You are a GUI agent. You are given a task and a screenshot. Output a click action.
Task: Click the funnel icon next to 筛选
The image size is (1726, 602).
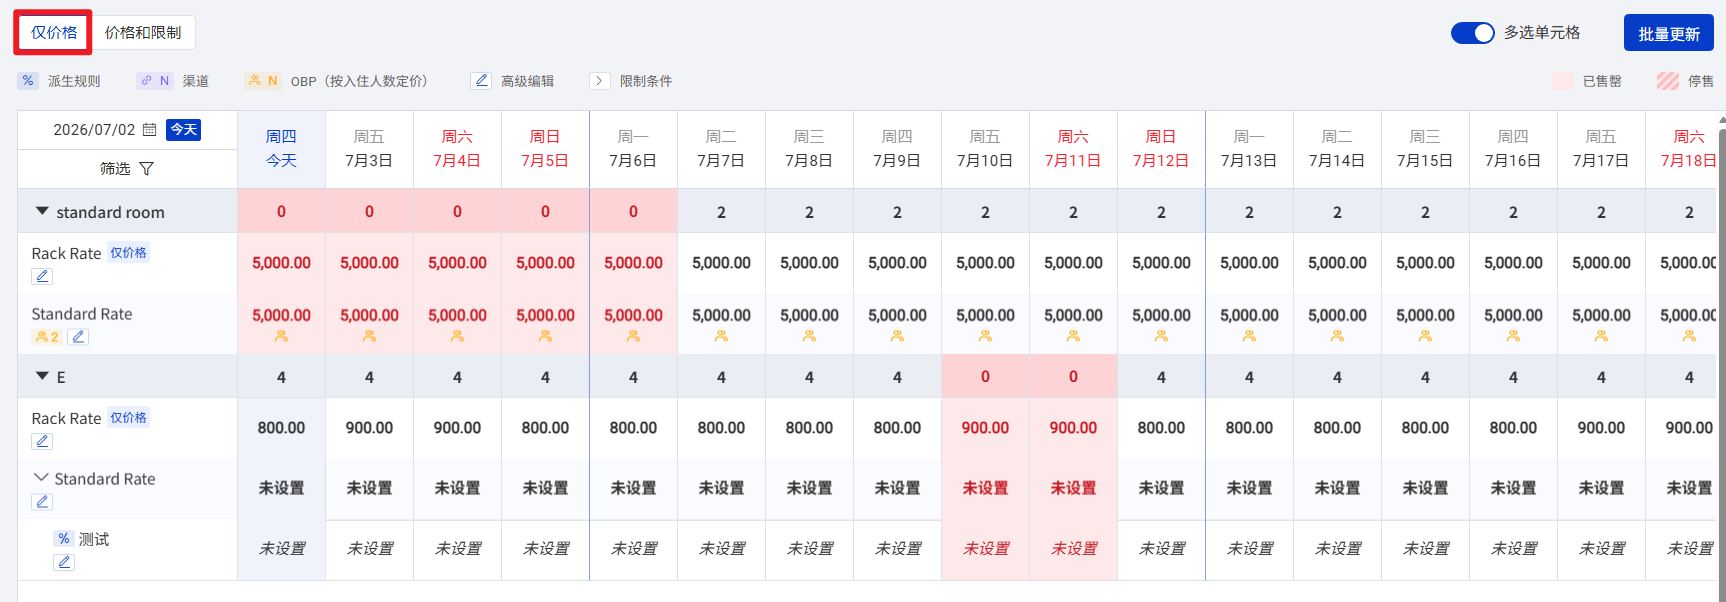(147, 169)
